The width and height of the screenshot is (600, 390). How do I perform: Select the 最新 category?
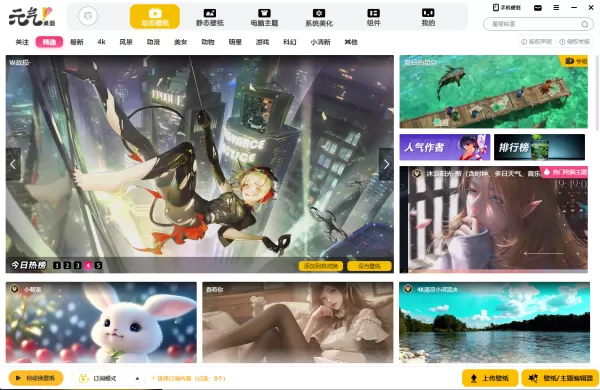tap(77, 42)
